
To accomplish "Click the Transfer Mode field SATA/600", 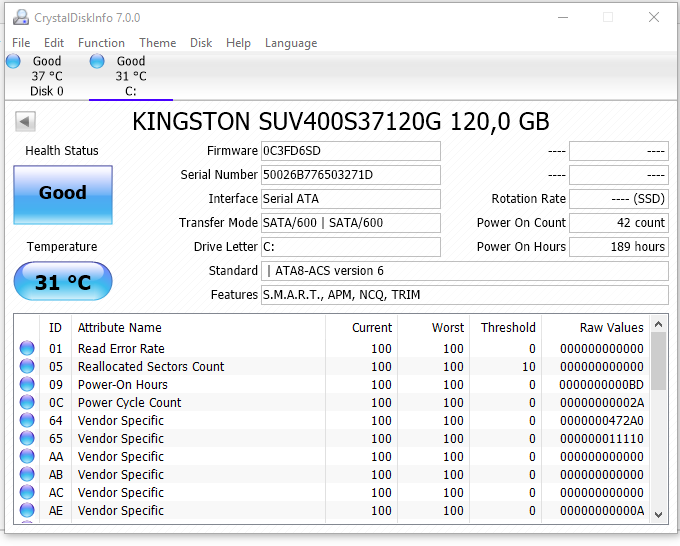I will [x=351, y=223].
